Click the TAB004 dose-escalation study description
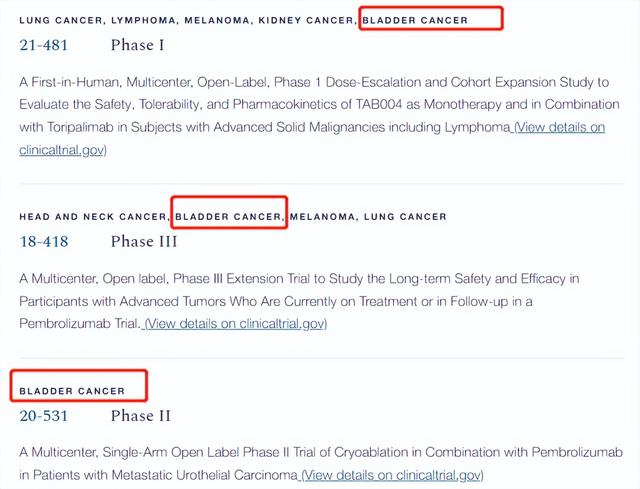 [300, 105]
